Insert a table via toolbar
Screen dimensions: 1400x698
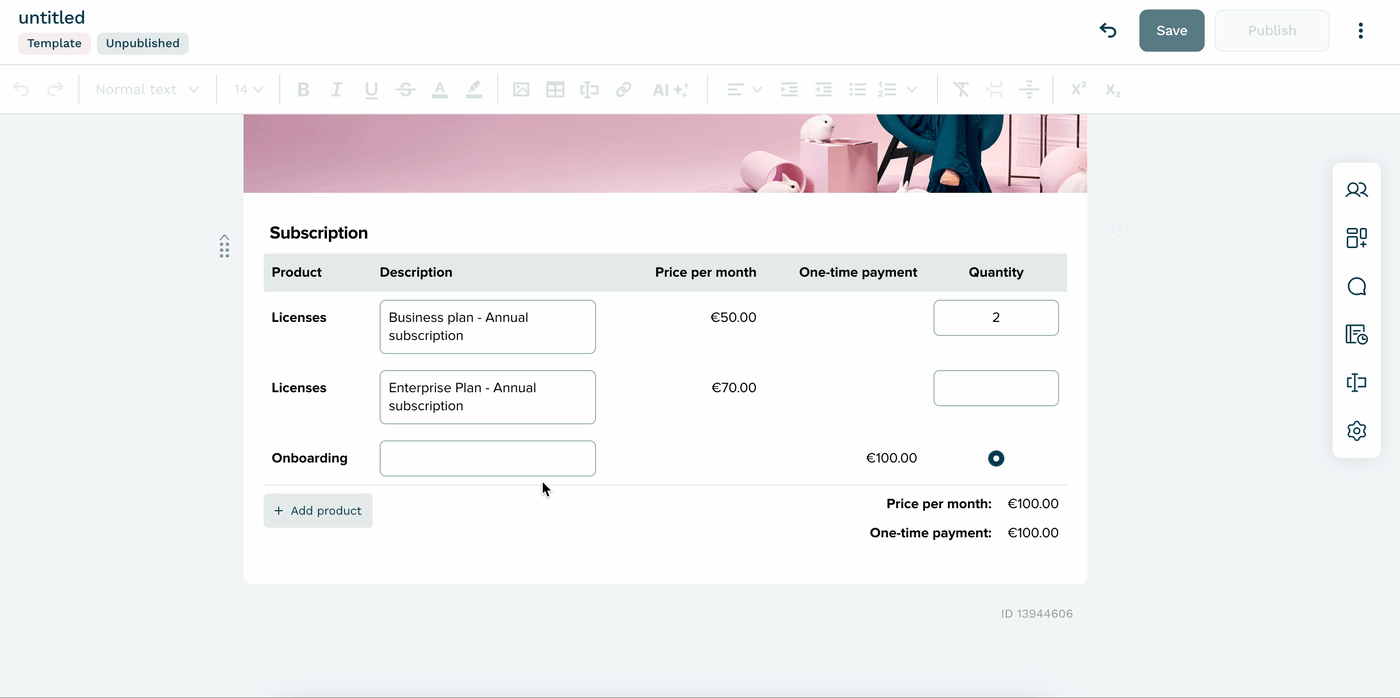tap(555, 89)
